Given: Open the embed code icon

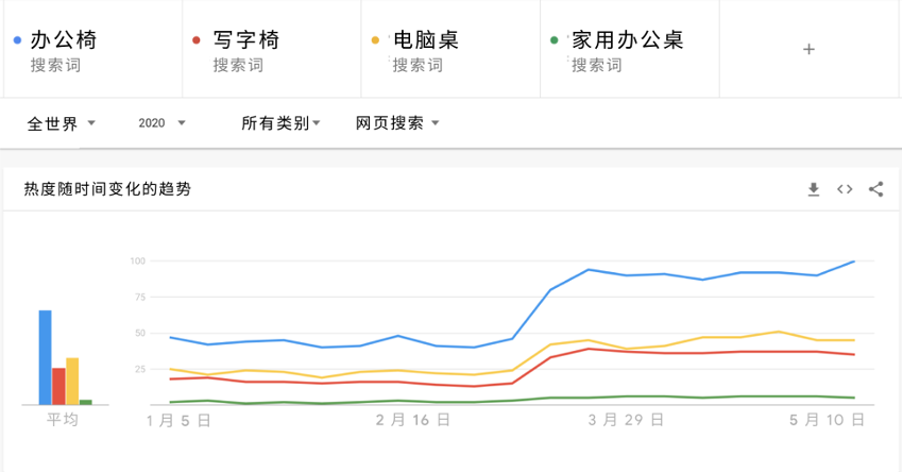Looking at the screenshot, I should (x=844, y=189).
